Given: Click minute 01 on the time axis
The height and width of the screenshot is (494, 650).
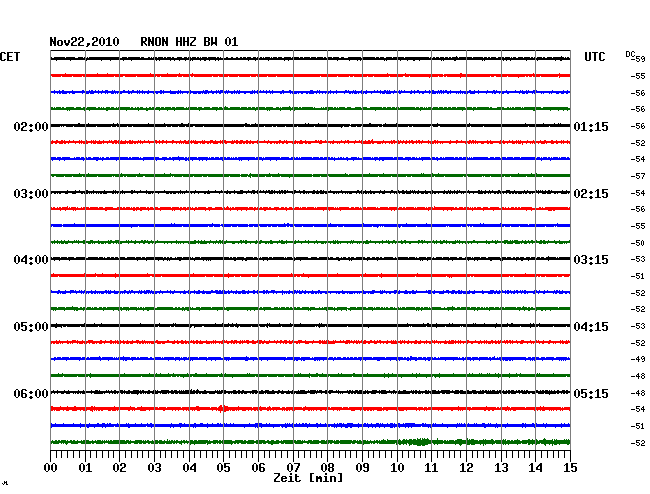Looking at the screenshot, I should (85, 467).
